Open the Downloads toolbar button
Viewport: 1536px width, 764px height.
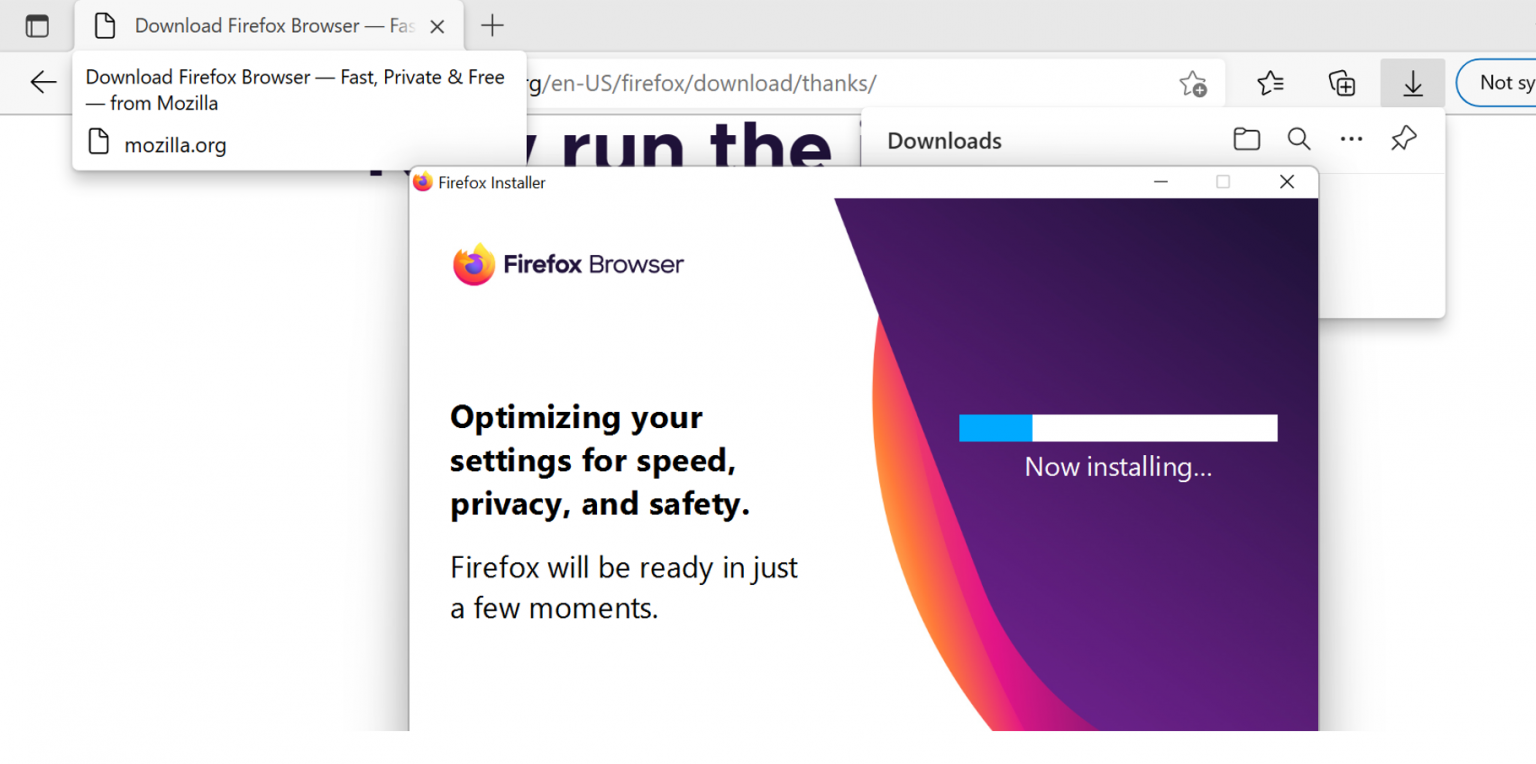click(1412, 83)
